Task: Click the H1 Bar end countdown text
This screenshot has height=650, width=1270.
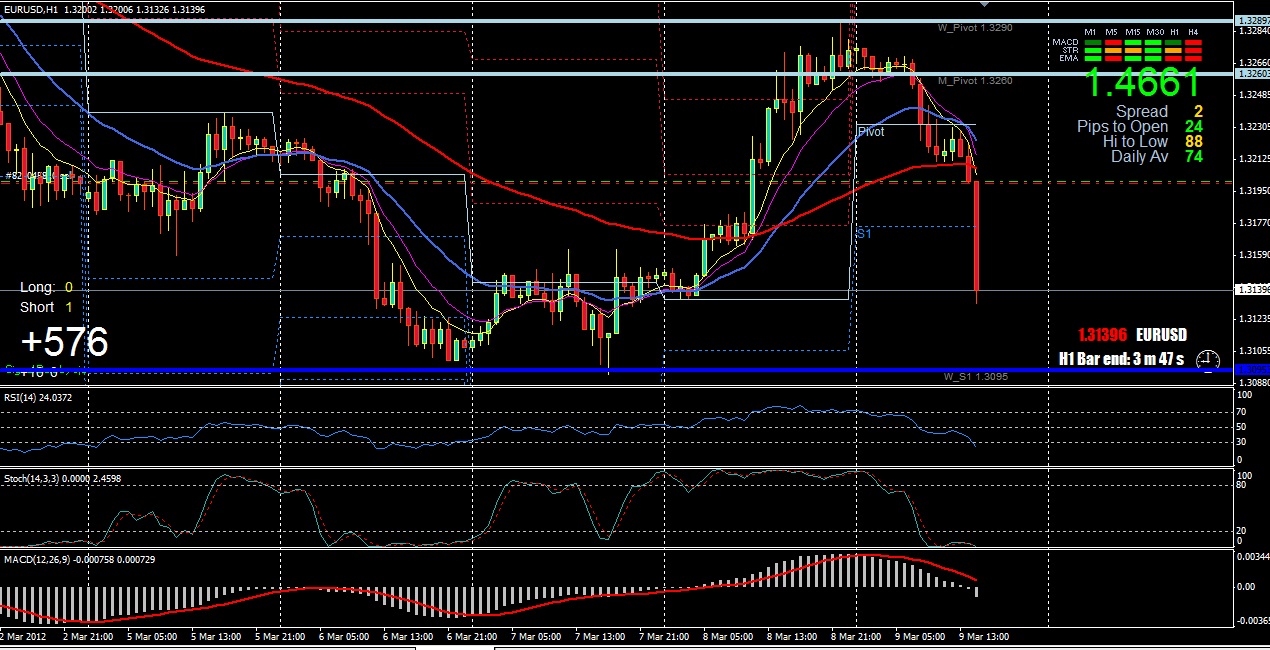Action: coord(1122,358)
